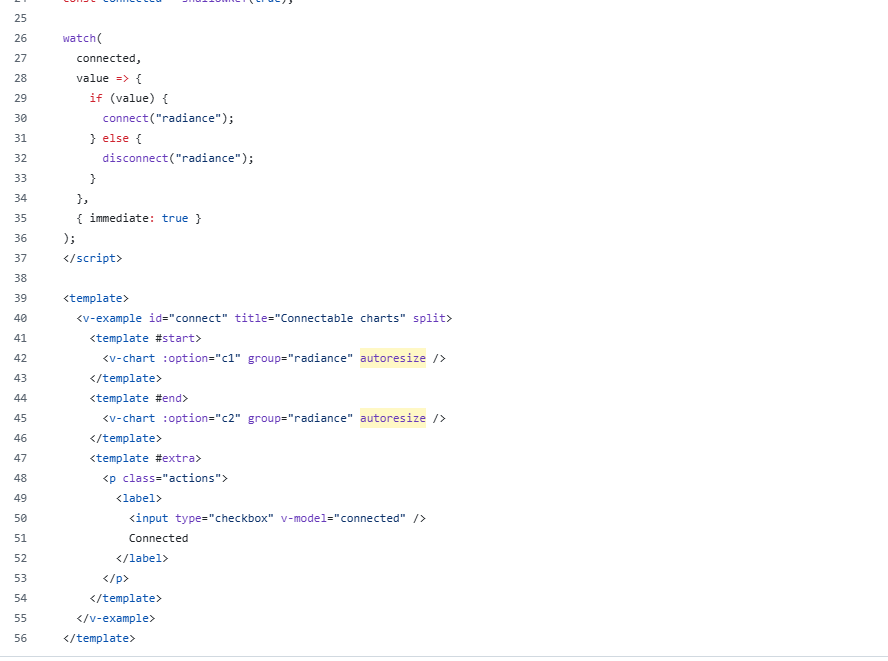This screenshot has height=661, width=888.
Task: Click the watch( function call
Action: pyautogui.click(x=82, y=39)
